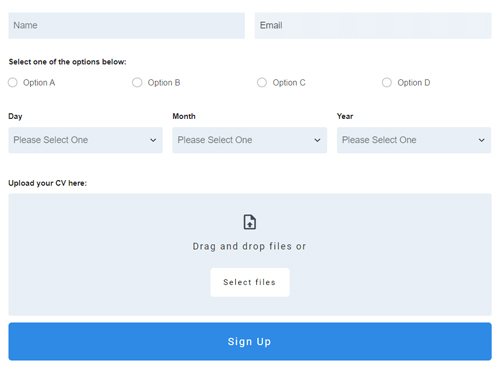Click the Name input field
The height and width of the screenshot is (371, 500).
point(127,26)
